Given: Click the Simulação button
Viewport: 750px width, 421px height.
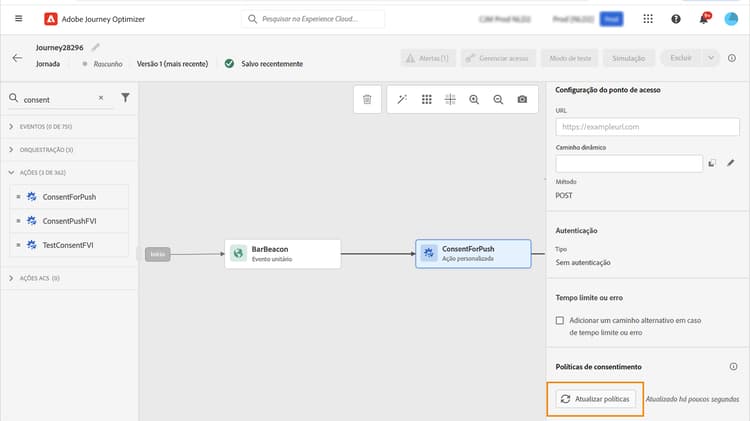Looking at the screenshot, I should tap(629, 58).
